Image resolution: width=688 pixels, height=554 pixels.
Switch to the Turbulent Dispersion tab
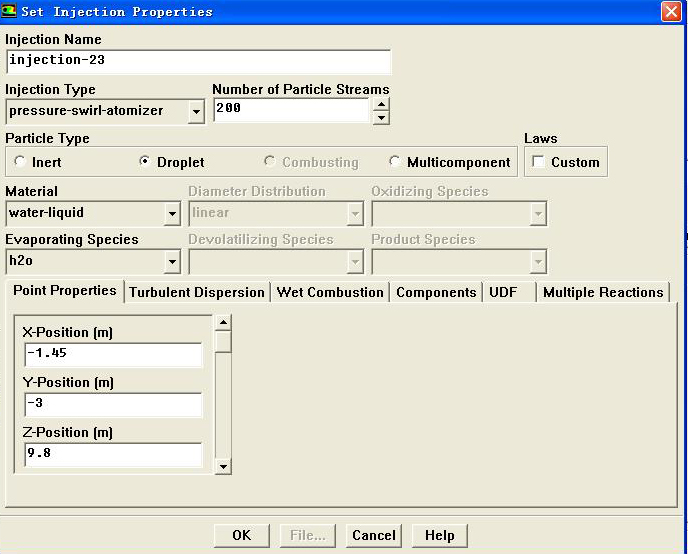(x=197, y=292)
